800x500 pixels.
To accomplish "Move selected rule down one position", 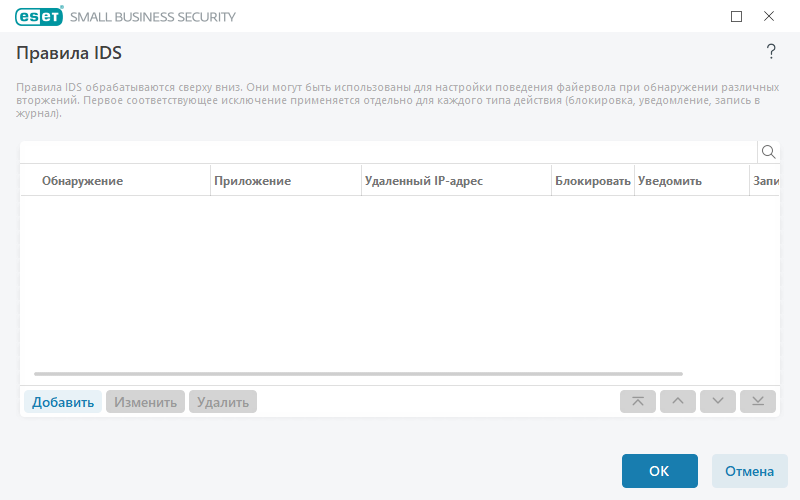I will click(717, 401).
